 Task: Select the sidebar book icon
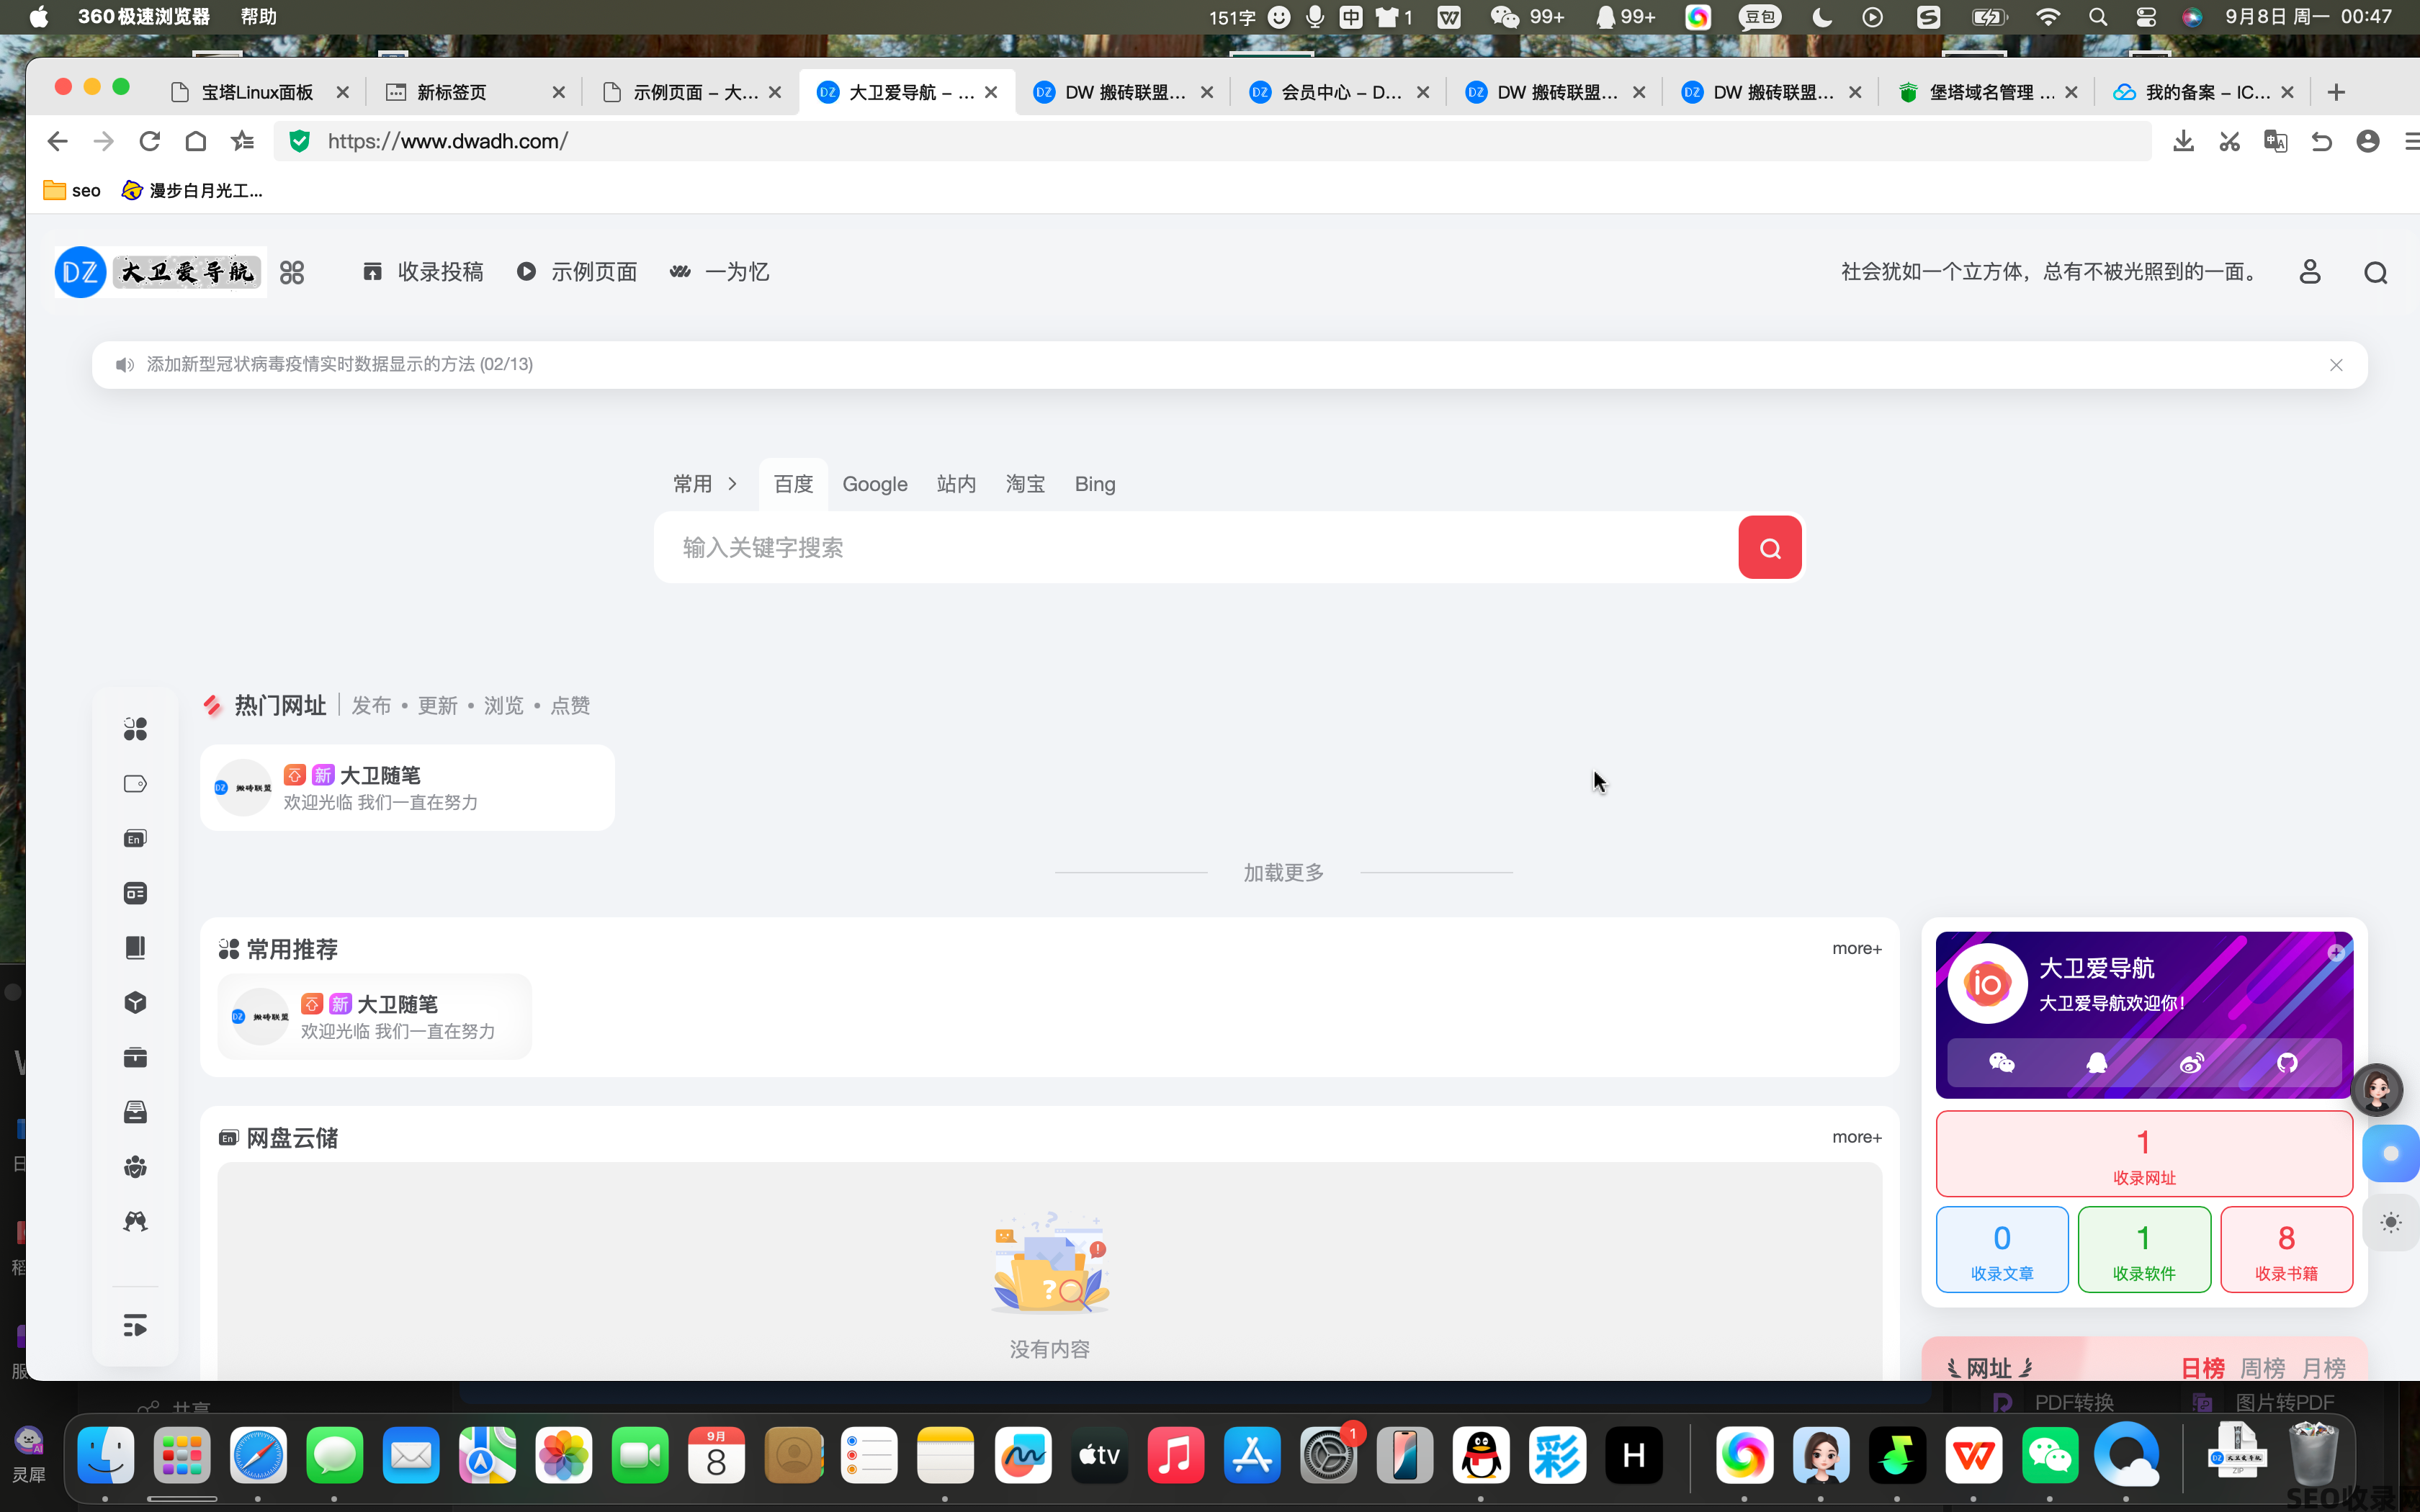(135, 947)
